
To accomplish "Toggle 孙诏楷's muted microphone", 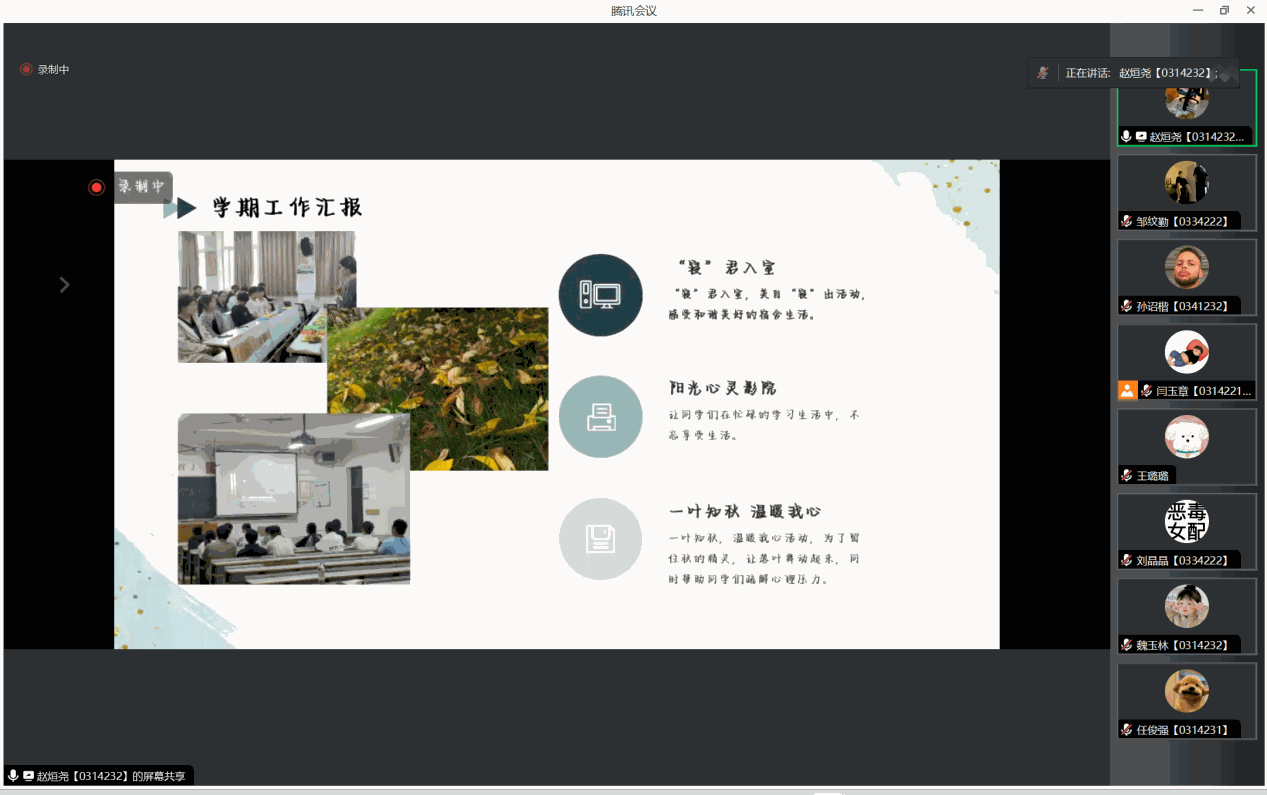I will pos(1126,306).
